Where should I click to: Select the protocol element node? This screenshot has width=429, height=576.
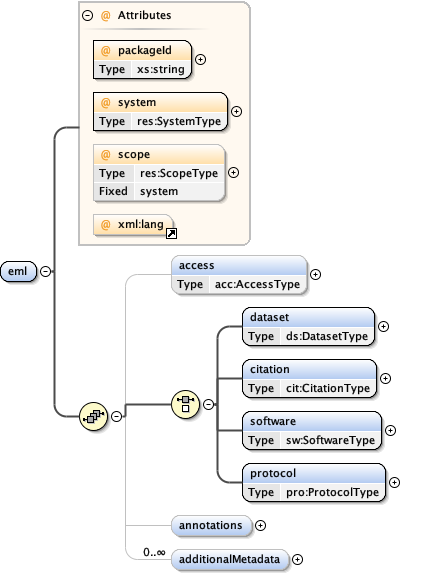(314, 483)
